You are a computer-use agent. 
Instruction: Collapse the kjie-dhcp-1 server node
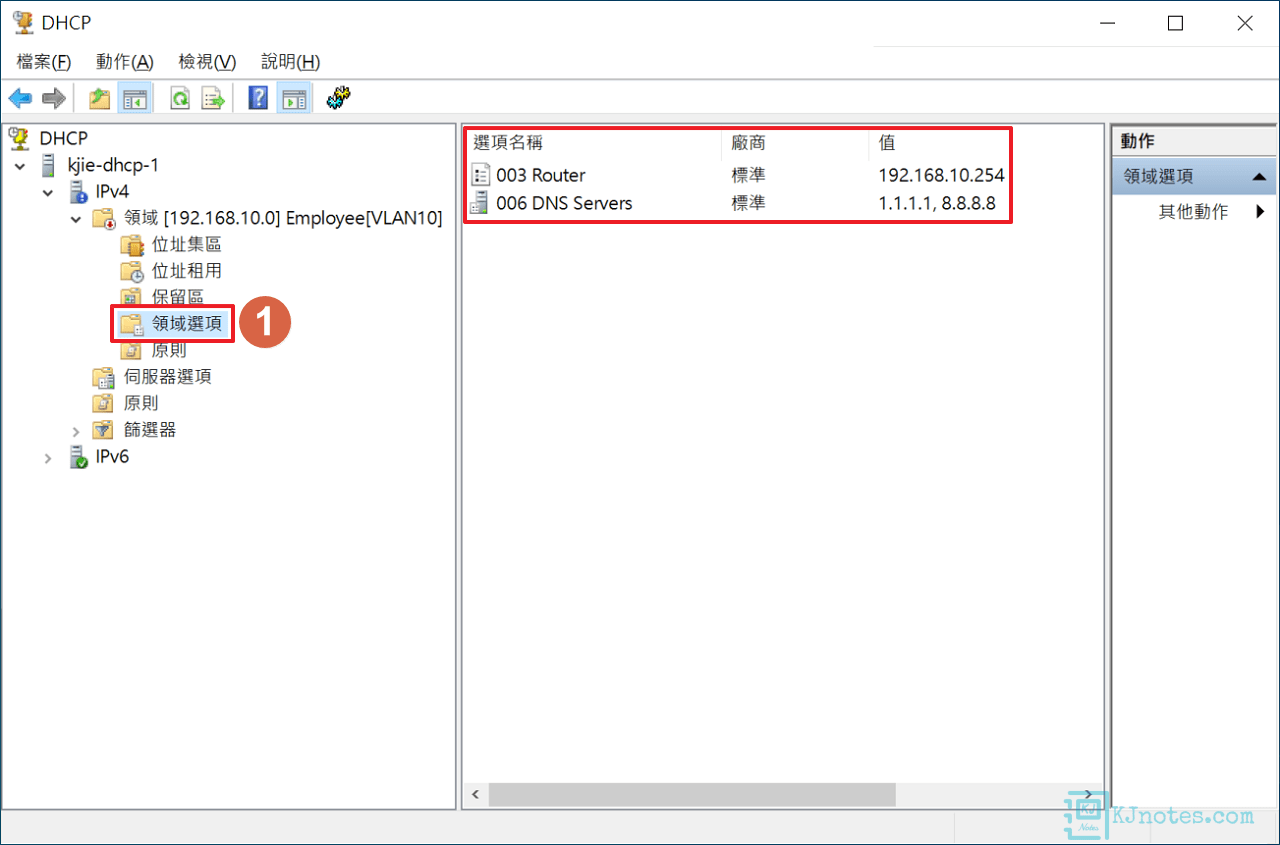pos(21,165)
